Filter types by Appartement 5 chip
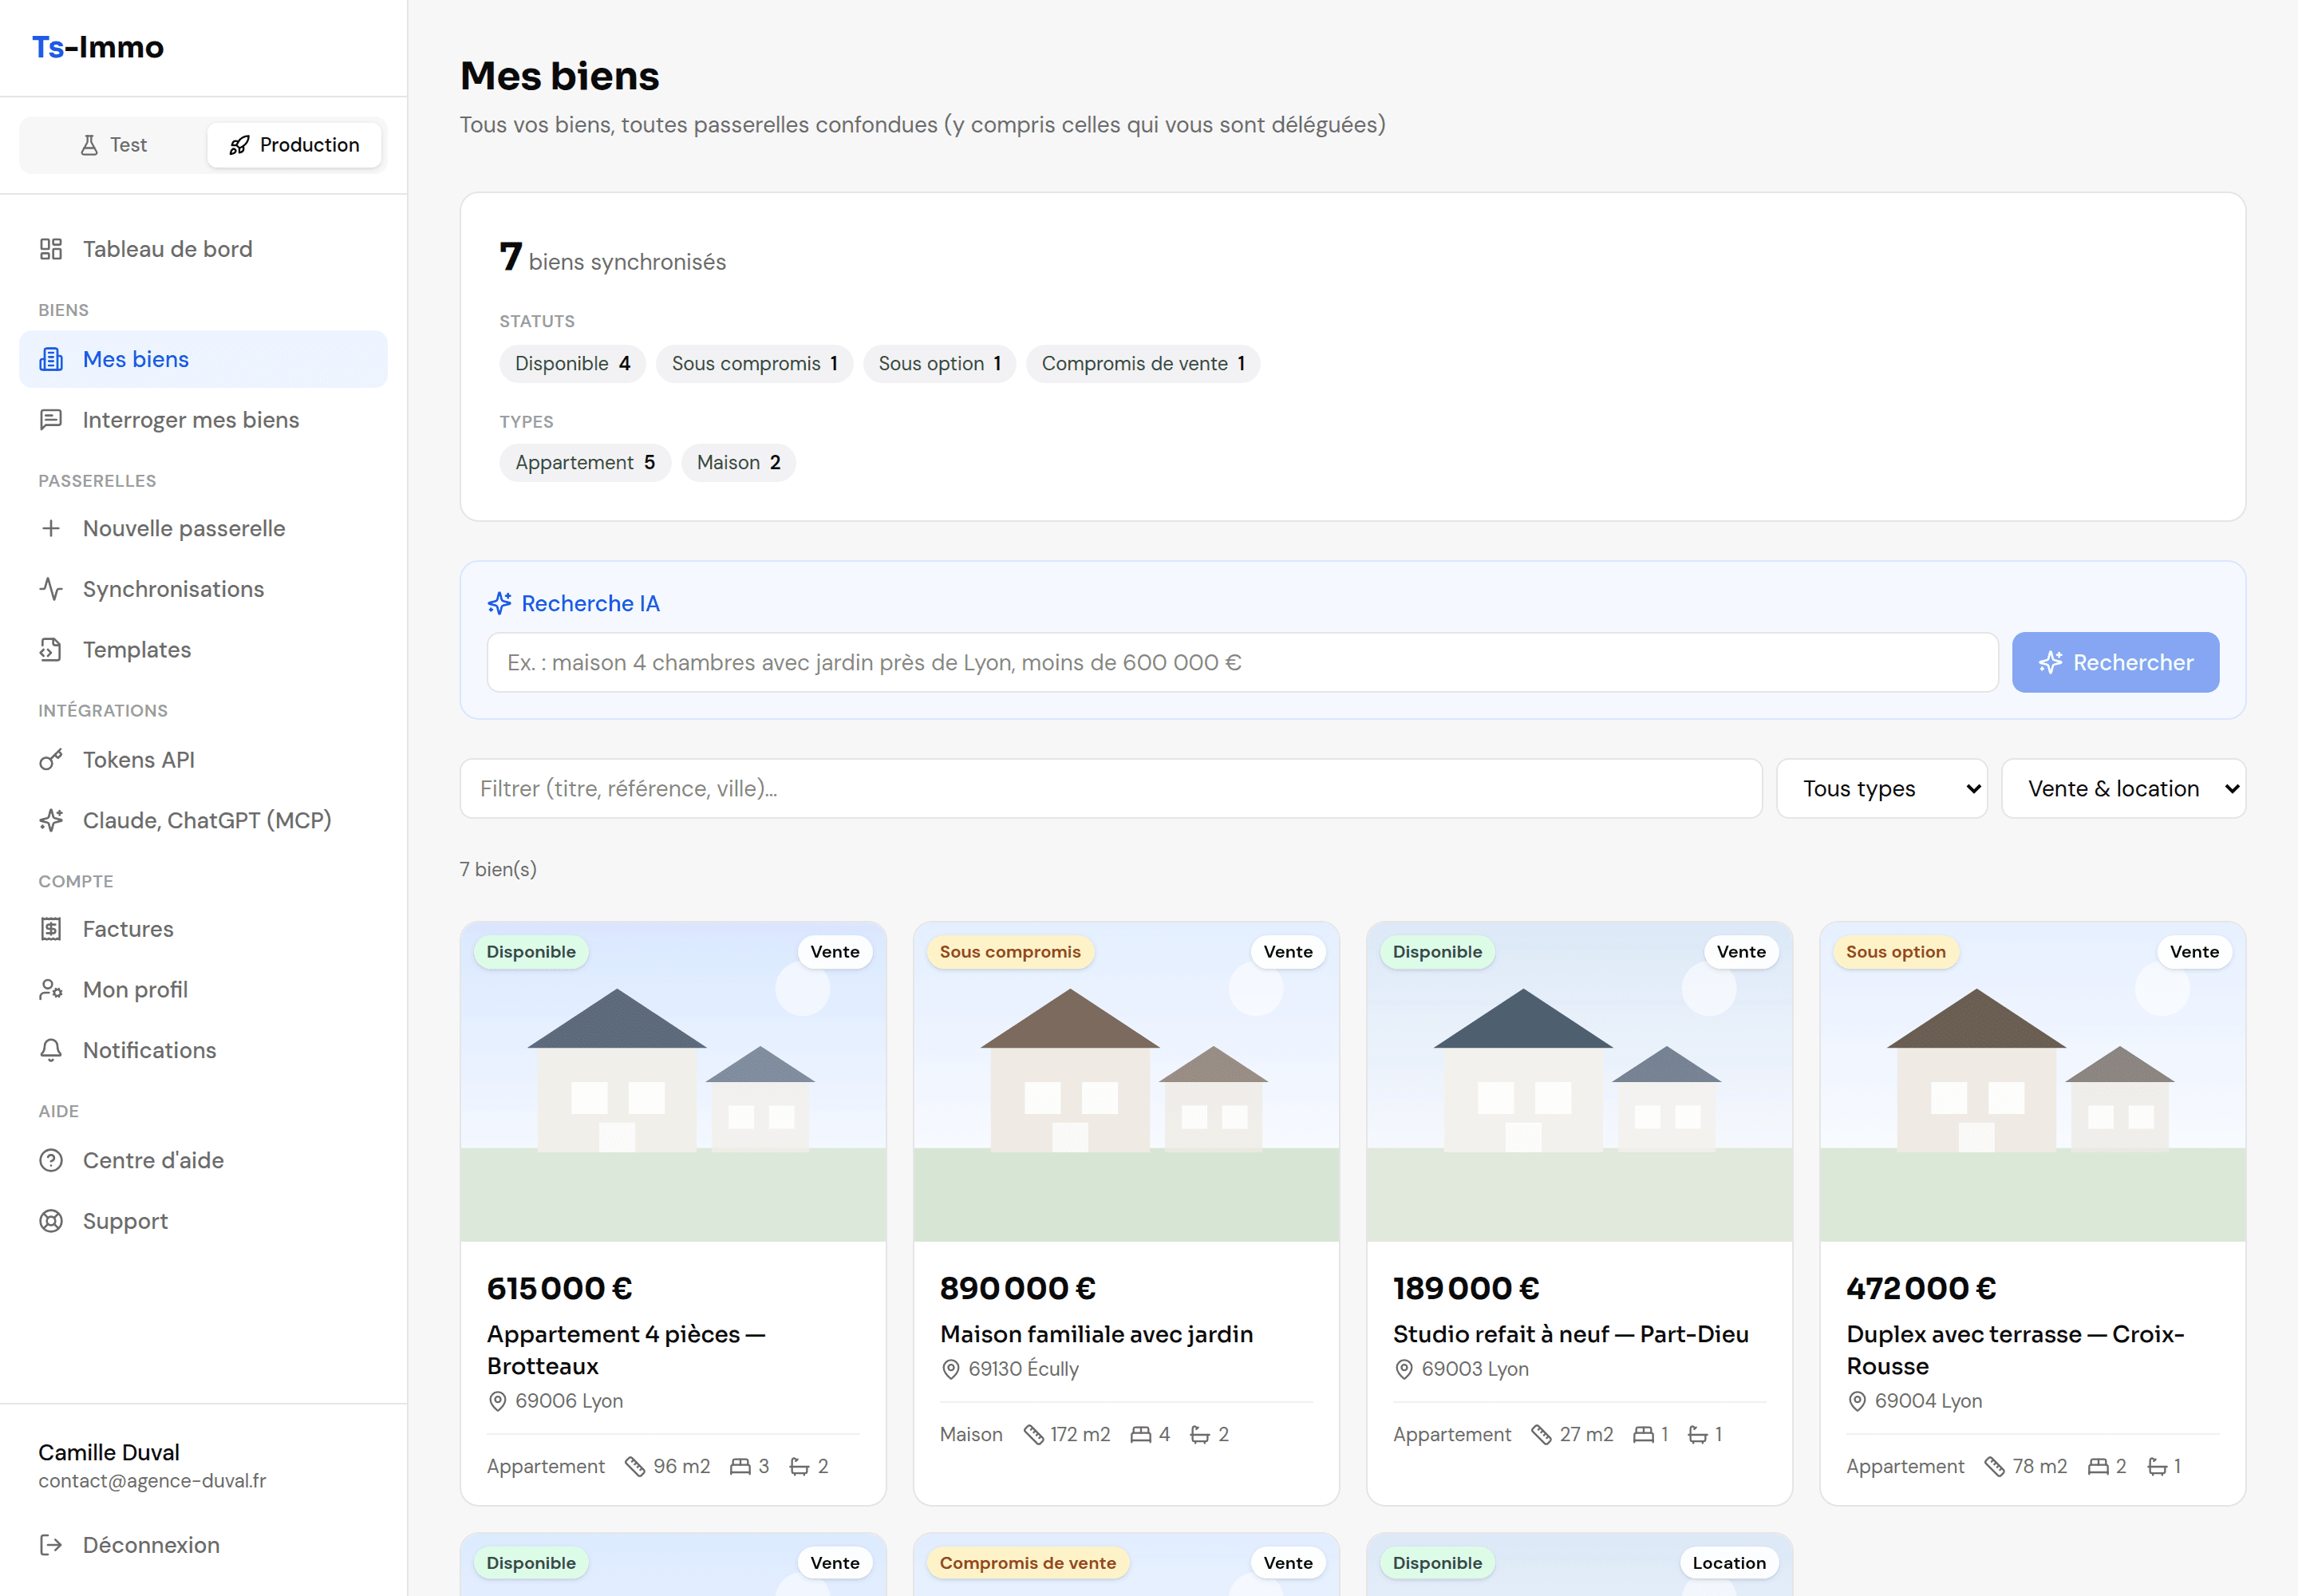The width and height of the screenshot is (2298, 1596). coord(585,463)
